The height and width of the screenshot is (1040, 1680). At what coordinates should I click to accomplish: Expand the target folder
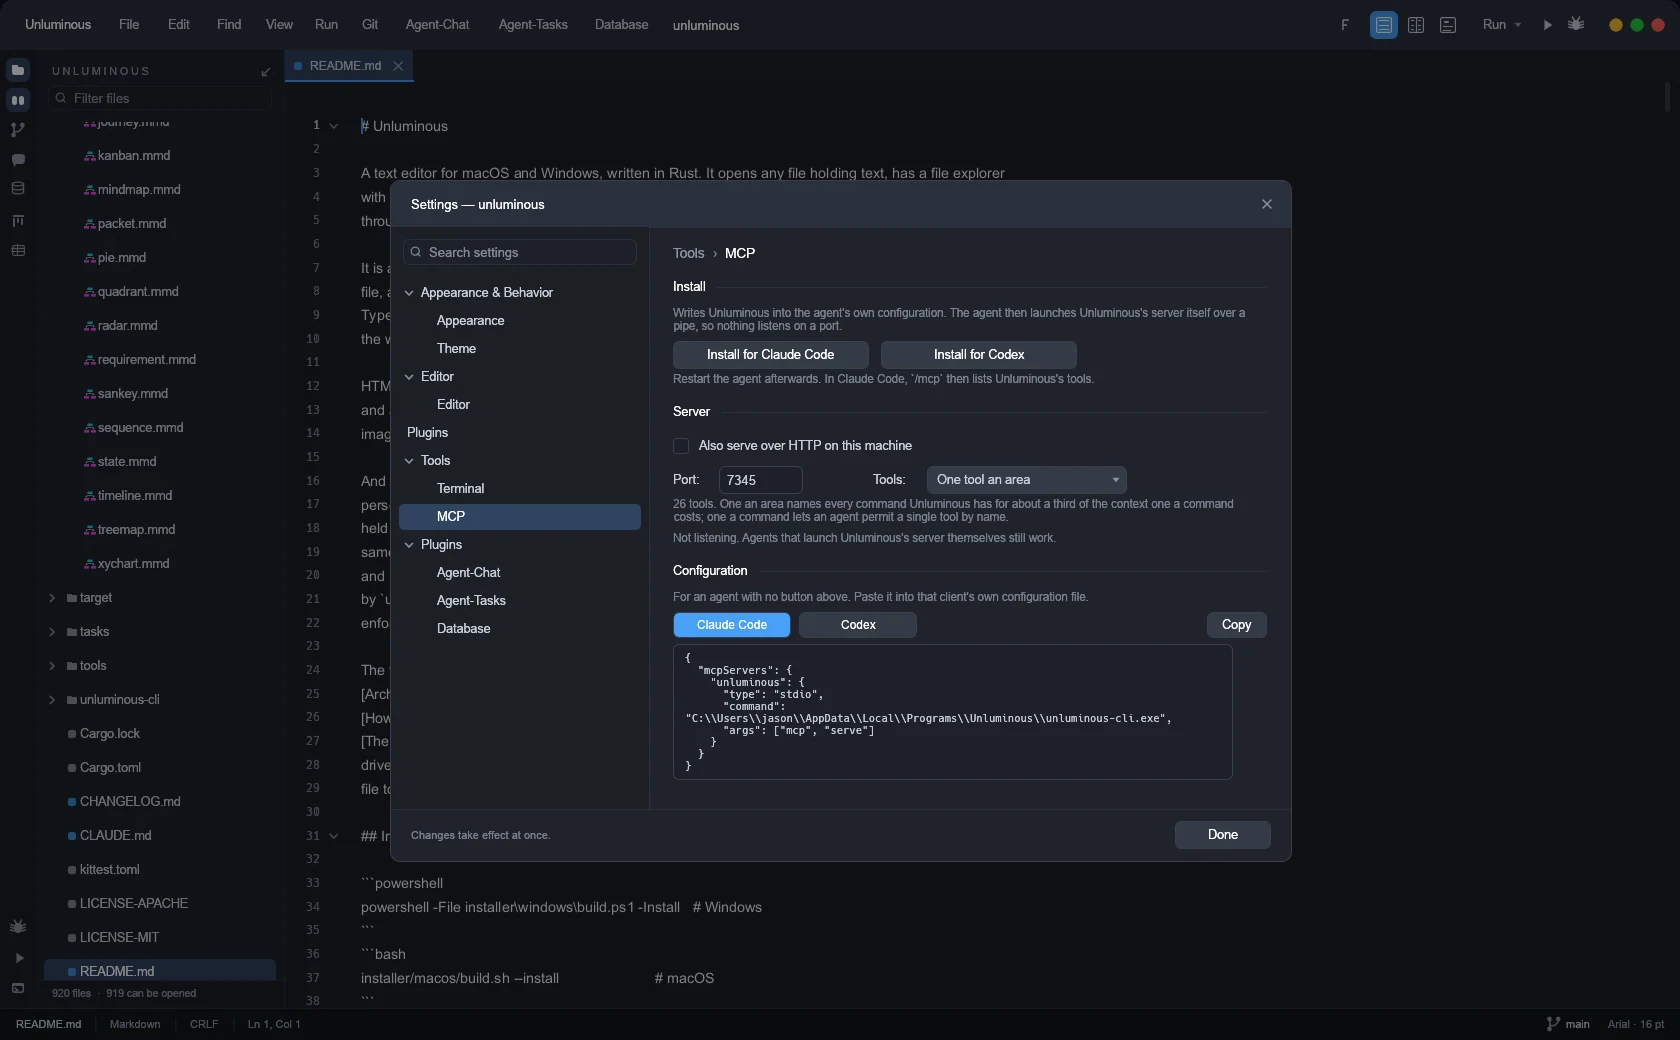click(52, 598)
